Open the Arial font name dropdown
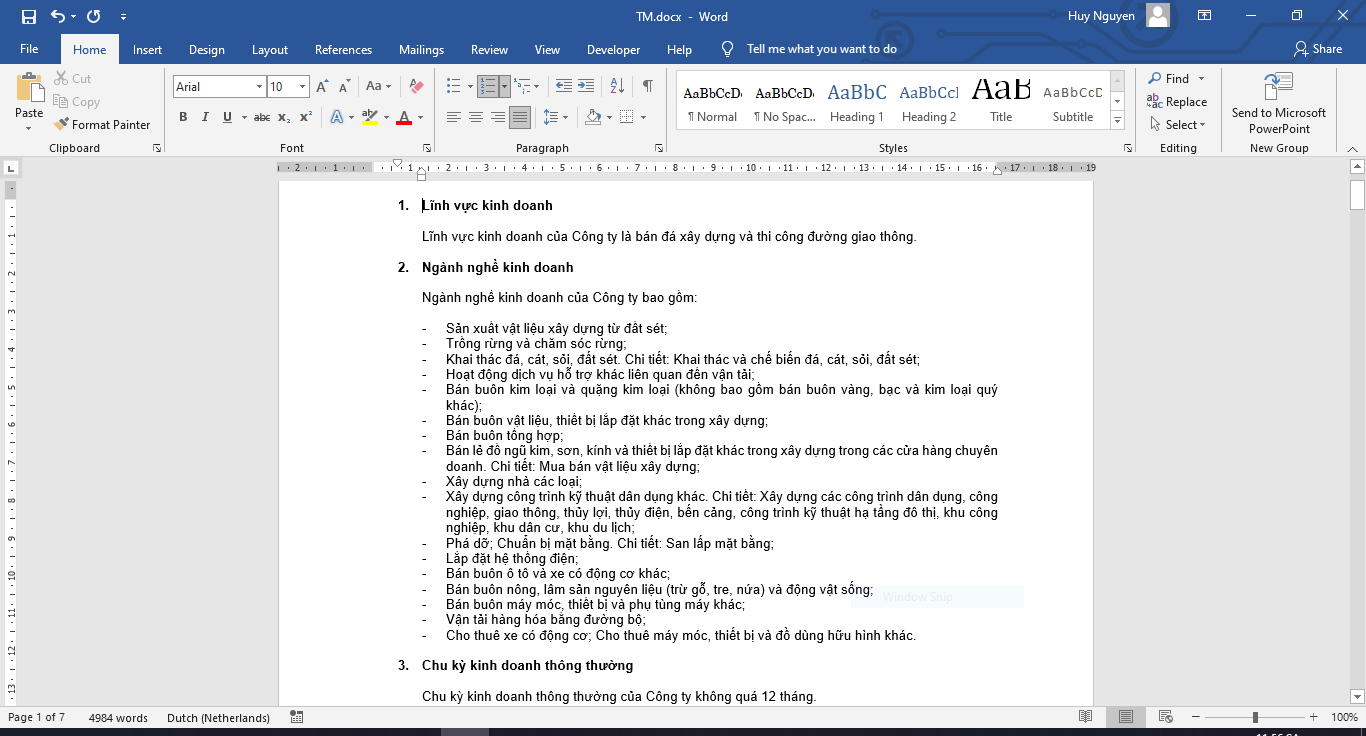Viewport: 1366px width, 736px height. (x=259, y=87)
